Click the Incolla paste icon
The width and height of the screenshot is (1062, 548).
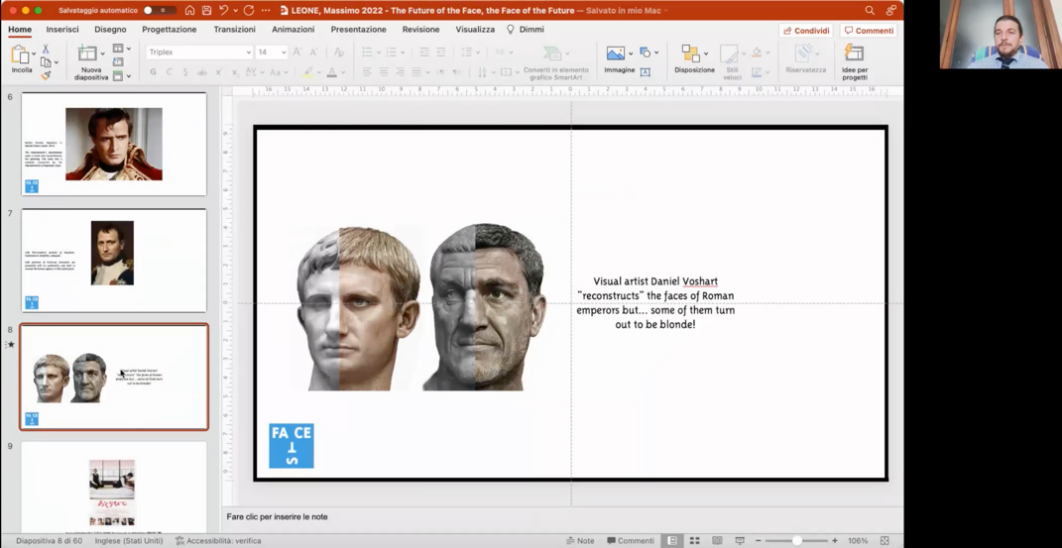(x=21, y=55)
